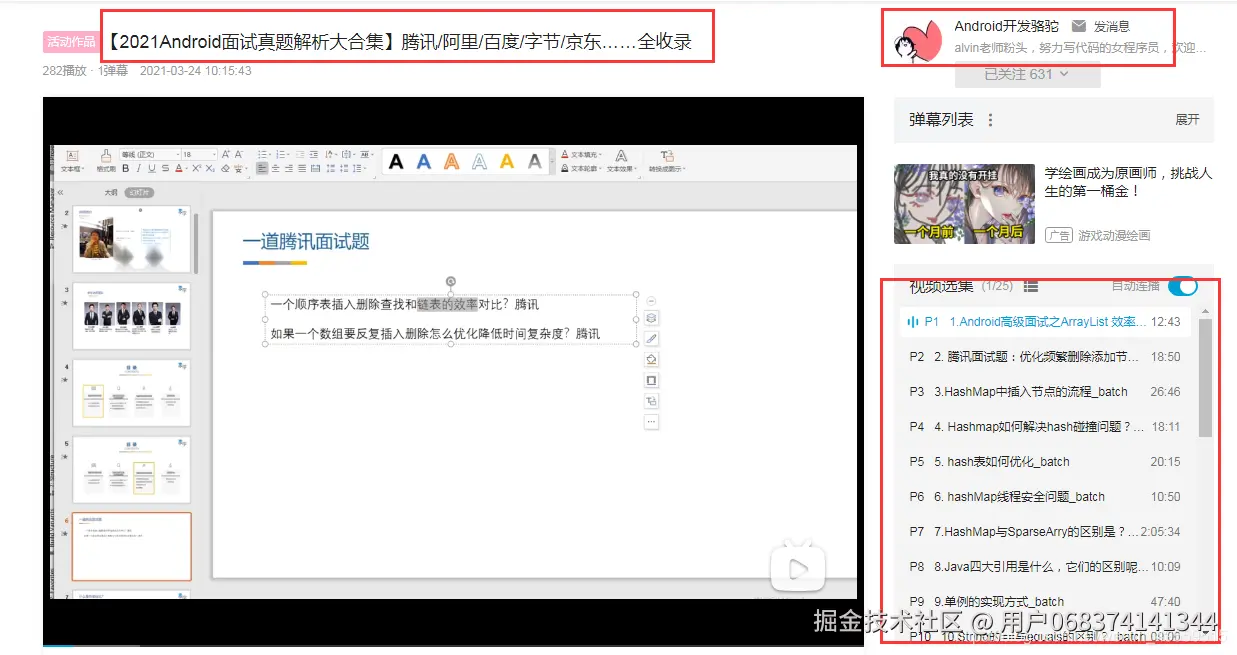Click the text box (文本框) icon in video toolbar

72,158
